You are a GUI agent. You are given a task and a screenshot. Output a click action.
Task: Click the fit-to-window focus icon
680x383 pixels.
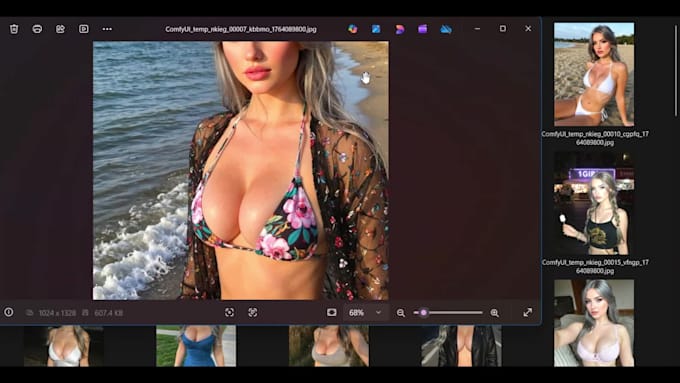pos(229,312)
